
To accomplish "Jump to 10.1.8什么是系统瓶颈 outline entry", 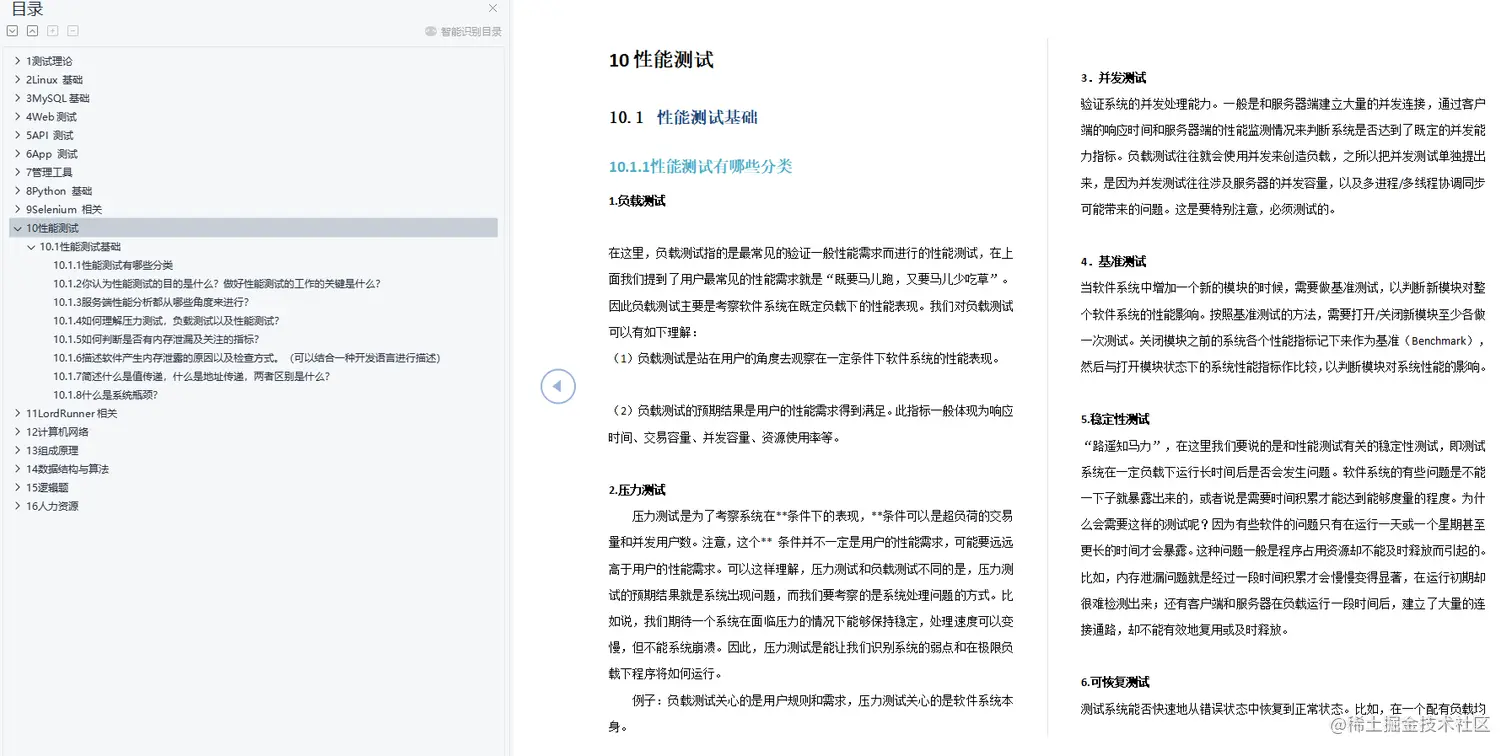I will (x=106, y=394).
